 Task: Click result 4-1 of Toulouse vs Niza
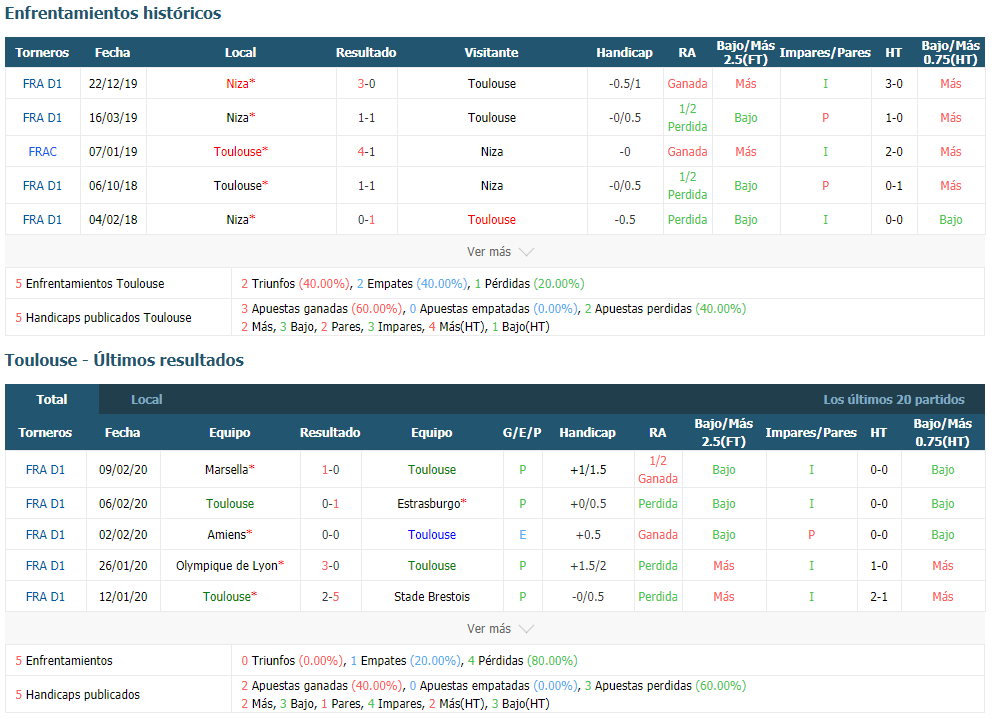(x=367, y=151)
